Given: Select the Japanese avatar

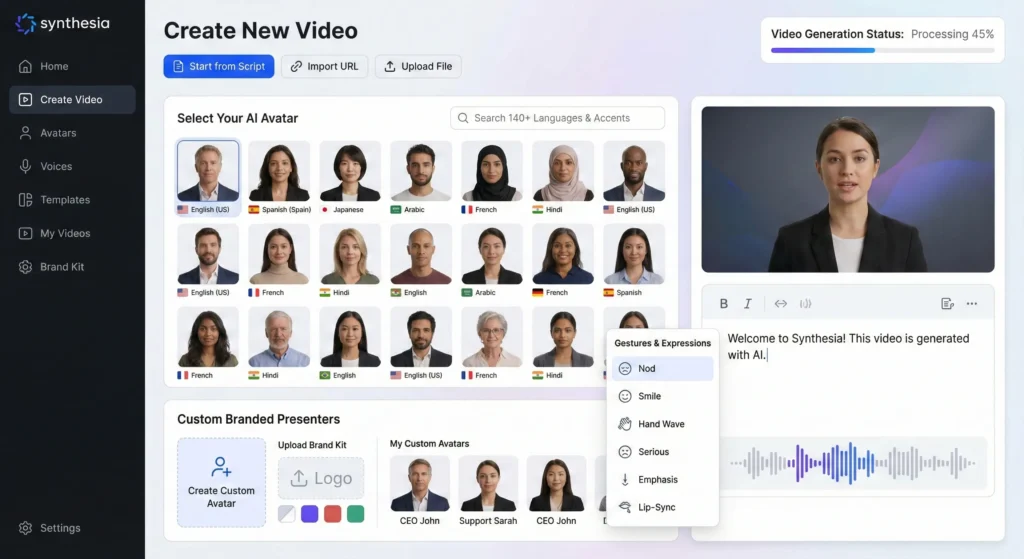Looking at the screenshot, I should [350, 177].
